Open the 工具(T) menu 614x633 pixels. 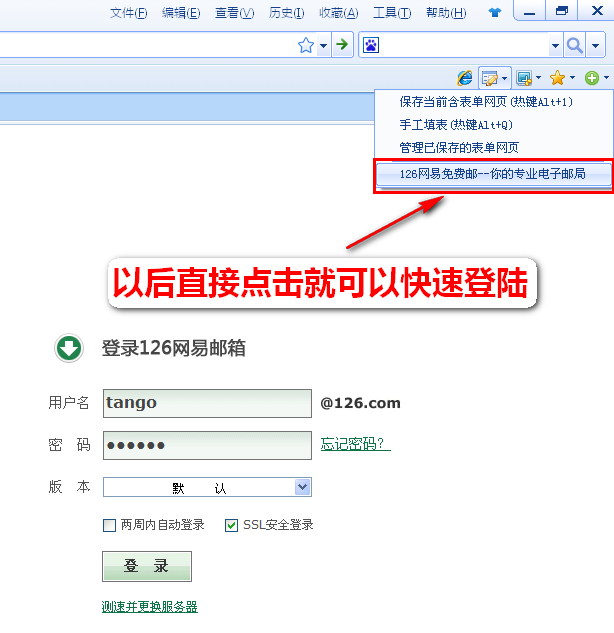pos(392,13)
